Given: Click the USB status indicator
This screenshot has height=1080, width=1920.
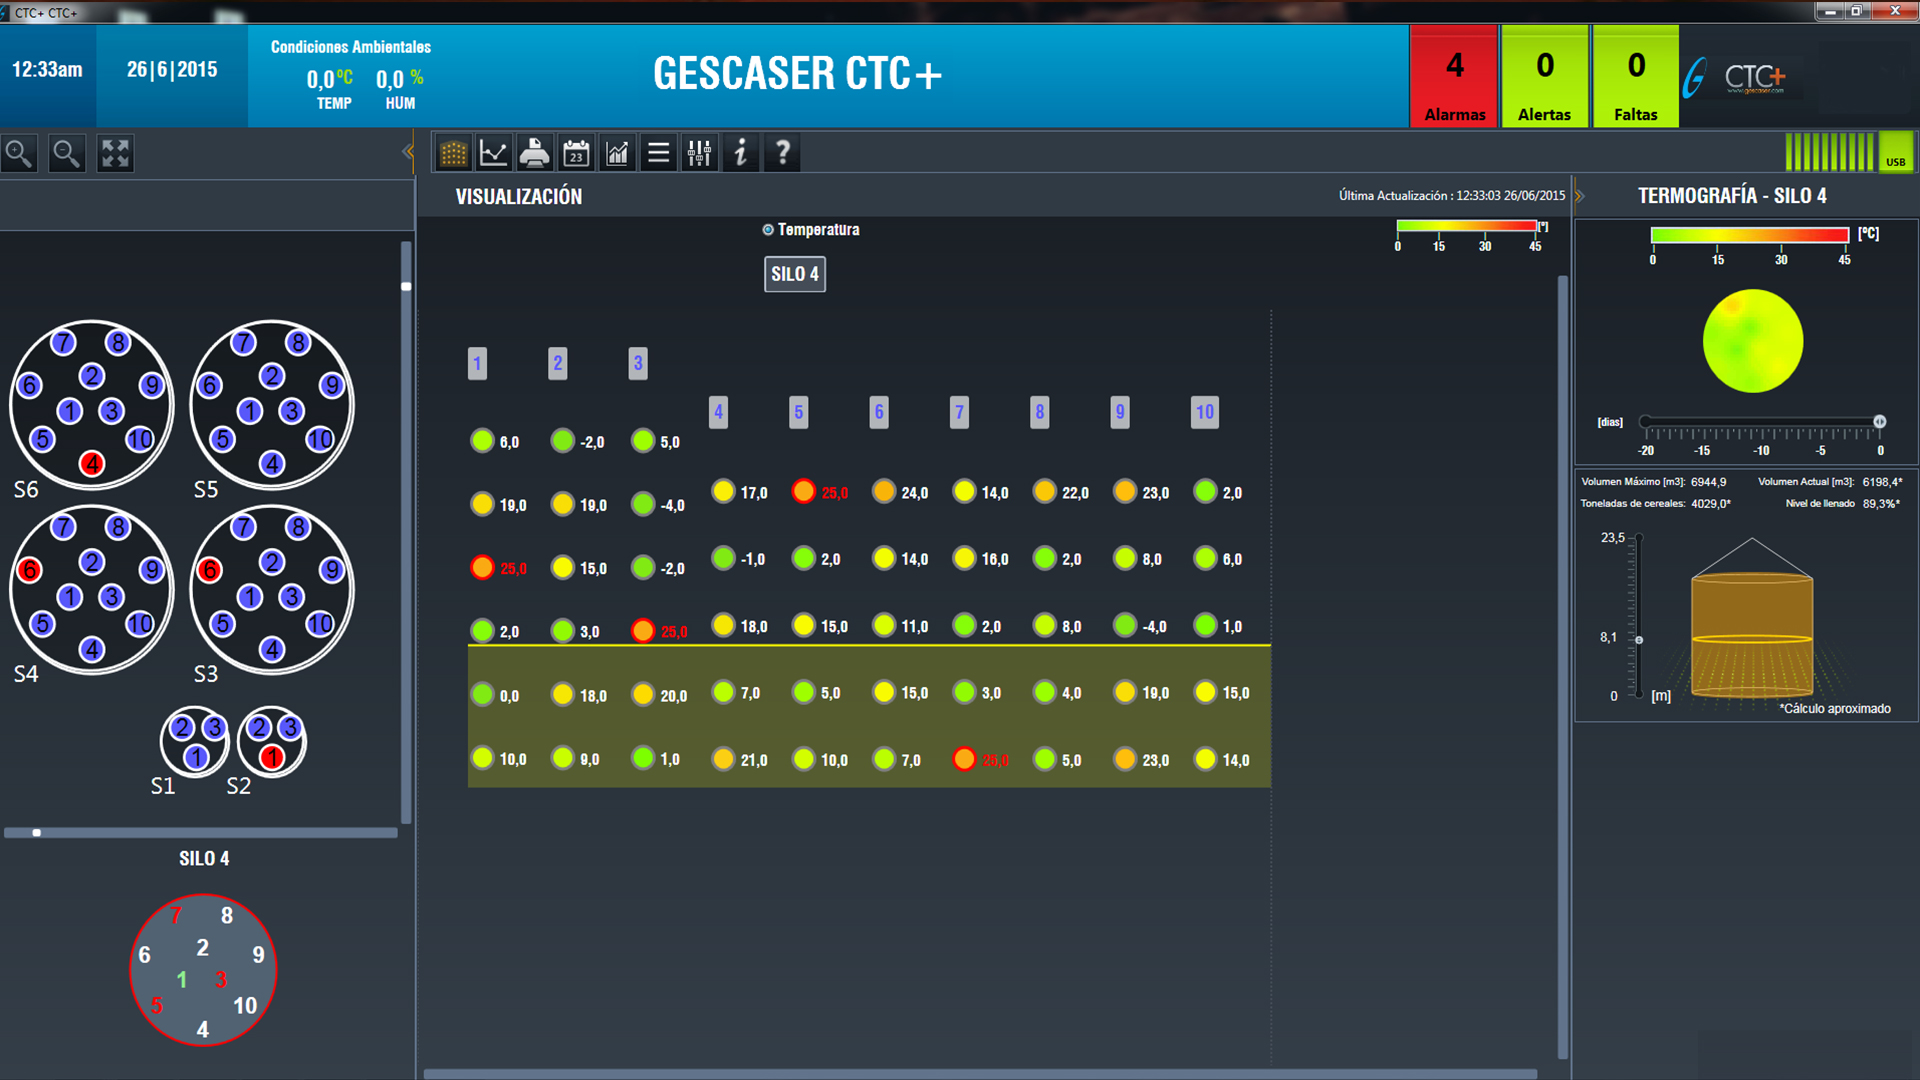Looking at the screenshot, I should click(1896, 152).
